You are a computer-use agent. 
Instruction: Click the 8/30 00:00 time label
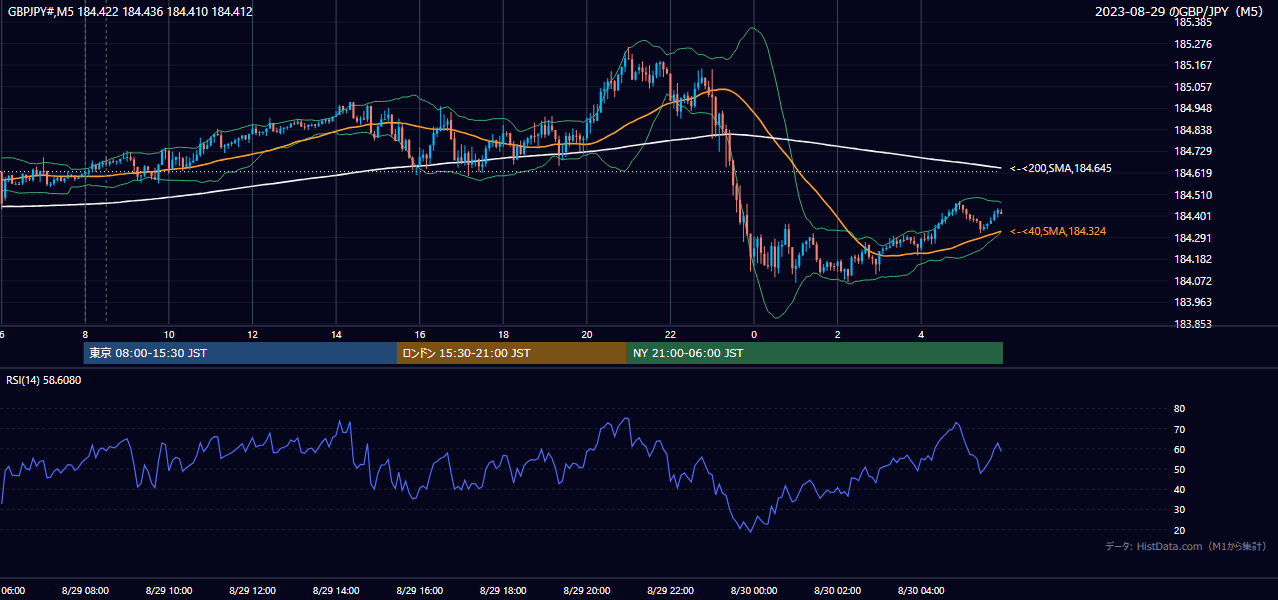point(754,591)
